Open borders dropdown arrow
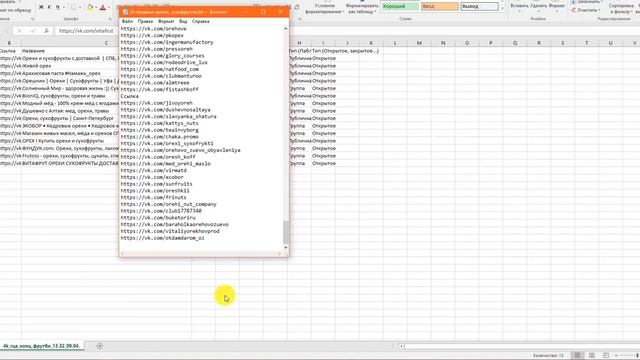This screenshot has height=360, width=640. coord(80,7)
